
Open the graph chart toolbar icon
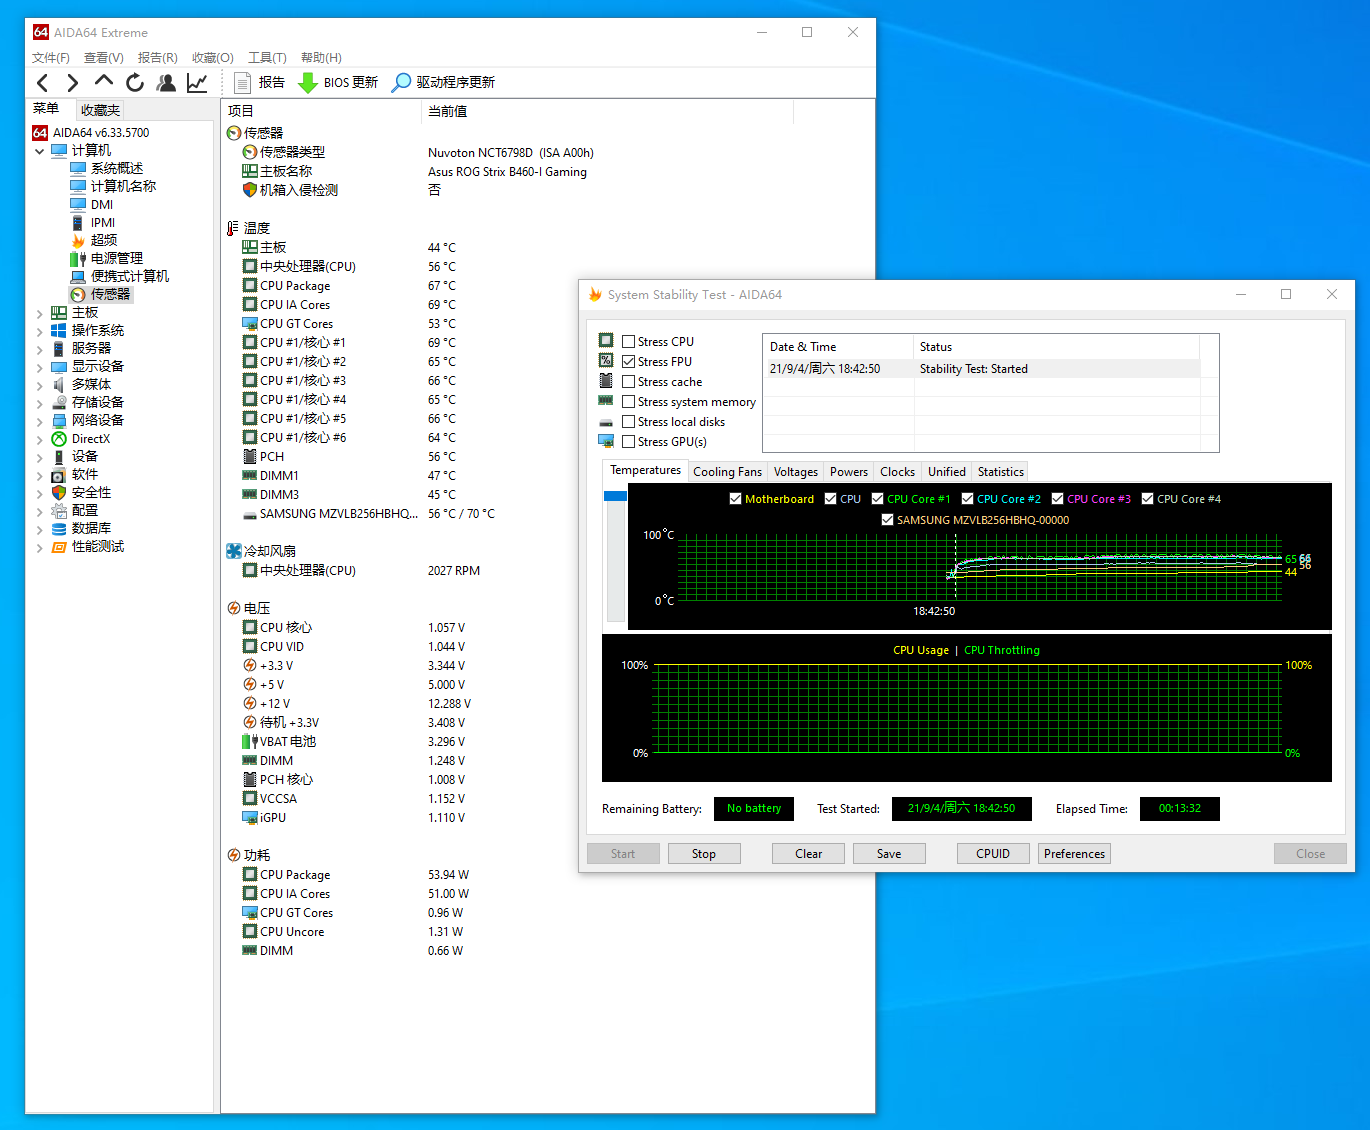pyautogui.click(x=197, y=82)
